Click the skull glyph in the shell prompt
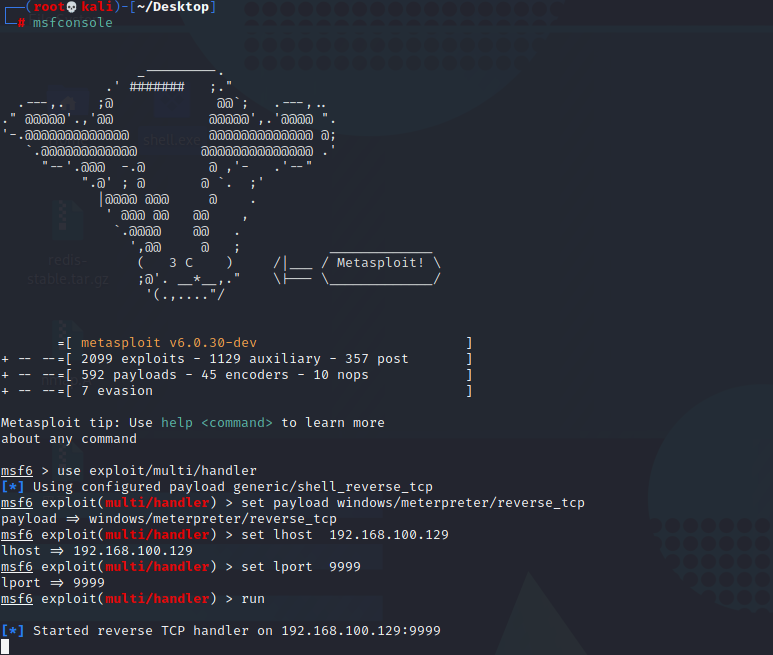773x655 pixels. point(71,7)
